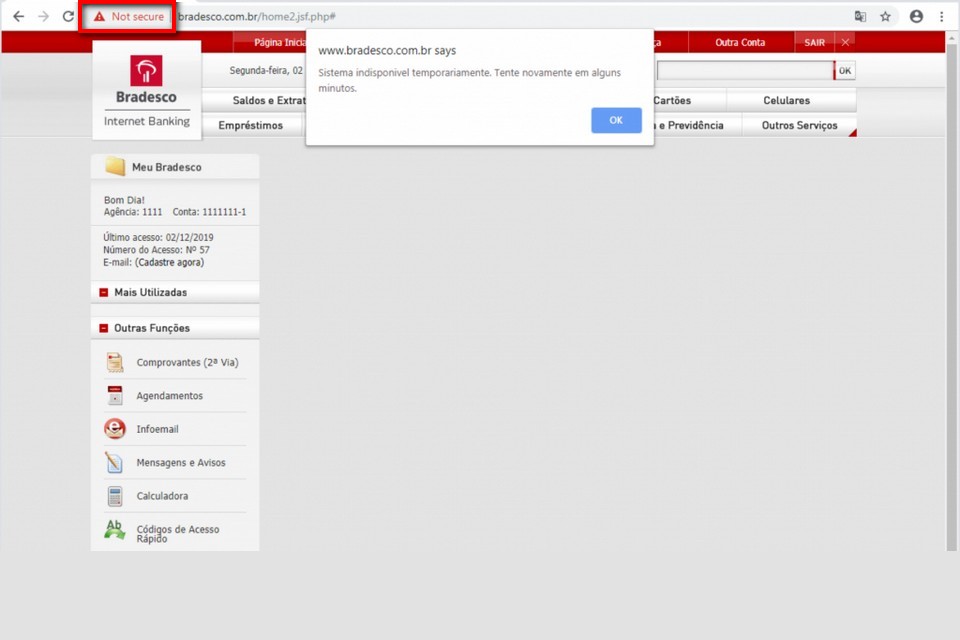This screenshot has height=640, width=960.
Task: Click the Agendamentos calendar icon
Action: tap(114, 396)
